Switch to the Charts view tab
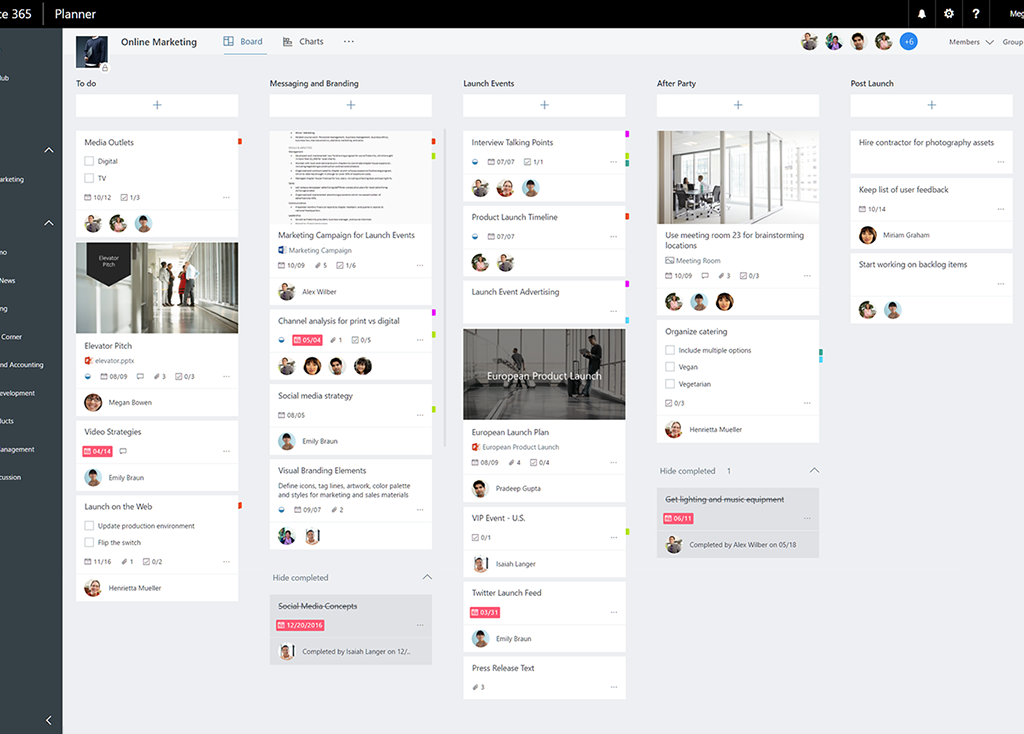Viewport: 1024px width, 734px height. (303, 42)
